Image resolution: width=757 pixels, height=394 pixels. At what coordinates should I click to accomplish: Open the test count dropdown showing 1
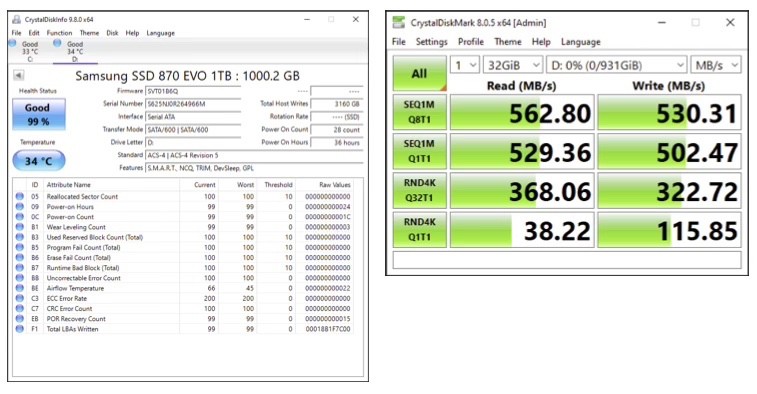click(x=465, y=65)
